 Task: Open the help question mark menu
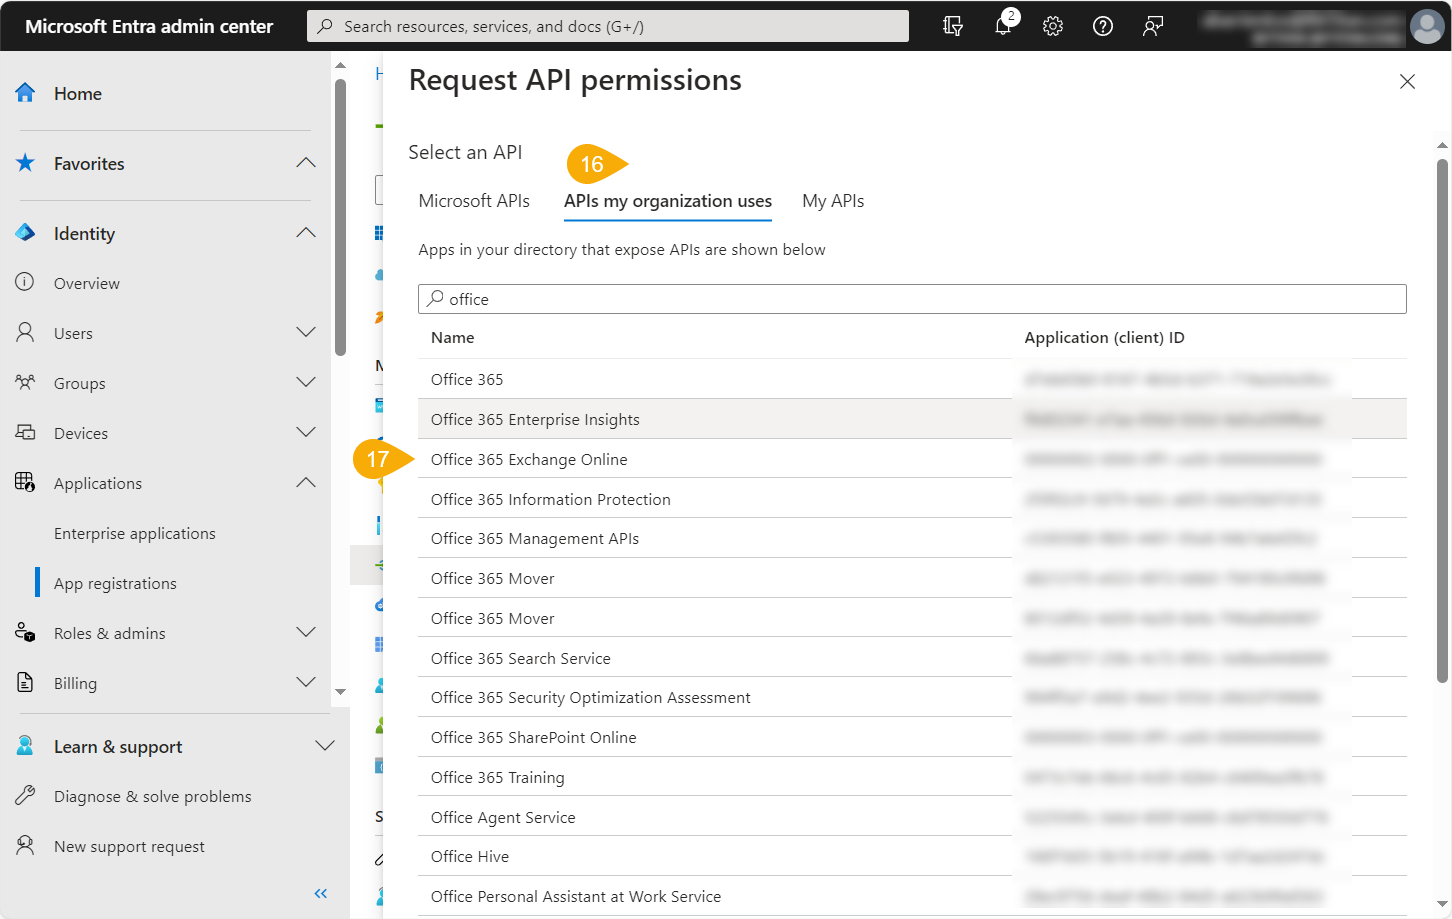[1103, 26]
